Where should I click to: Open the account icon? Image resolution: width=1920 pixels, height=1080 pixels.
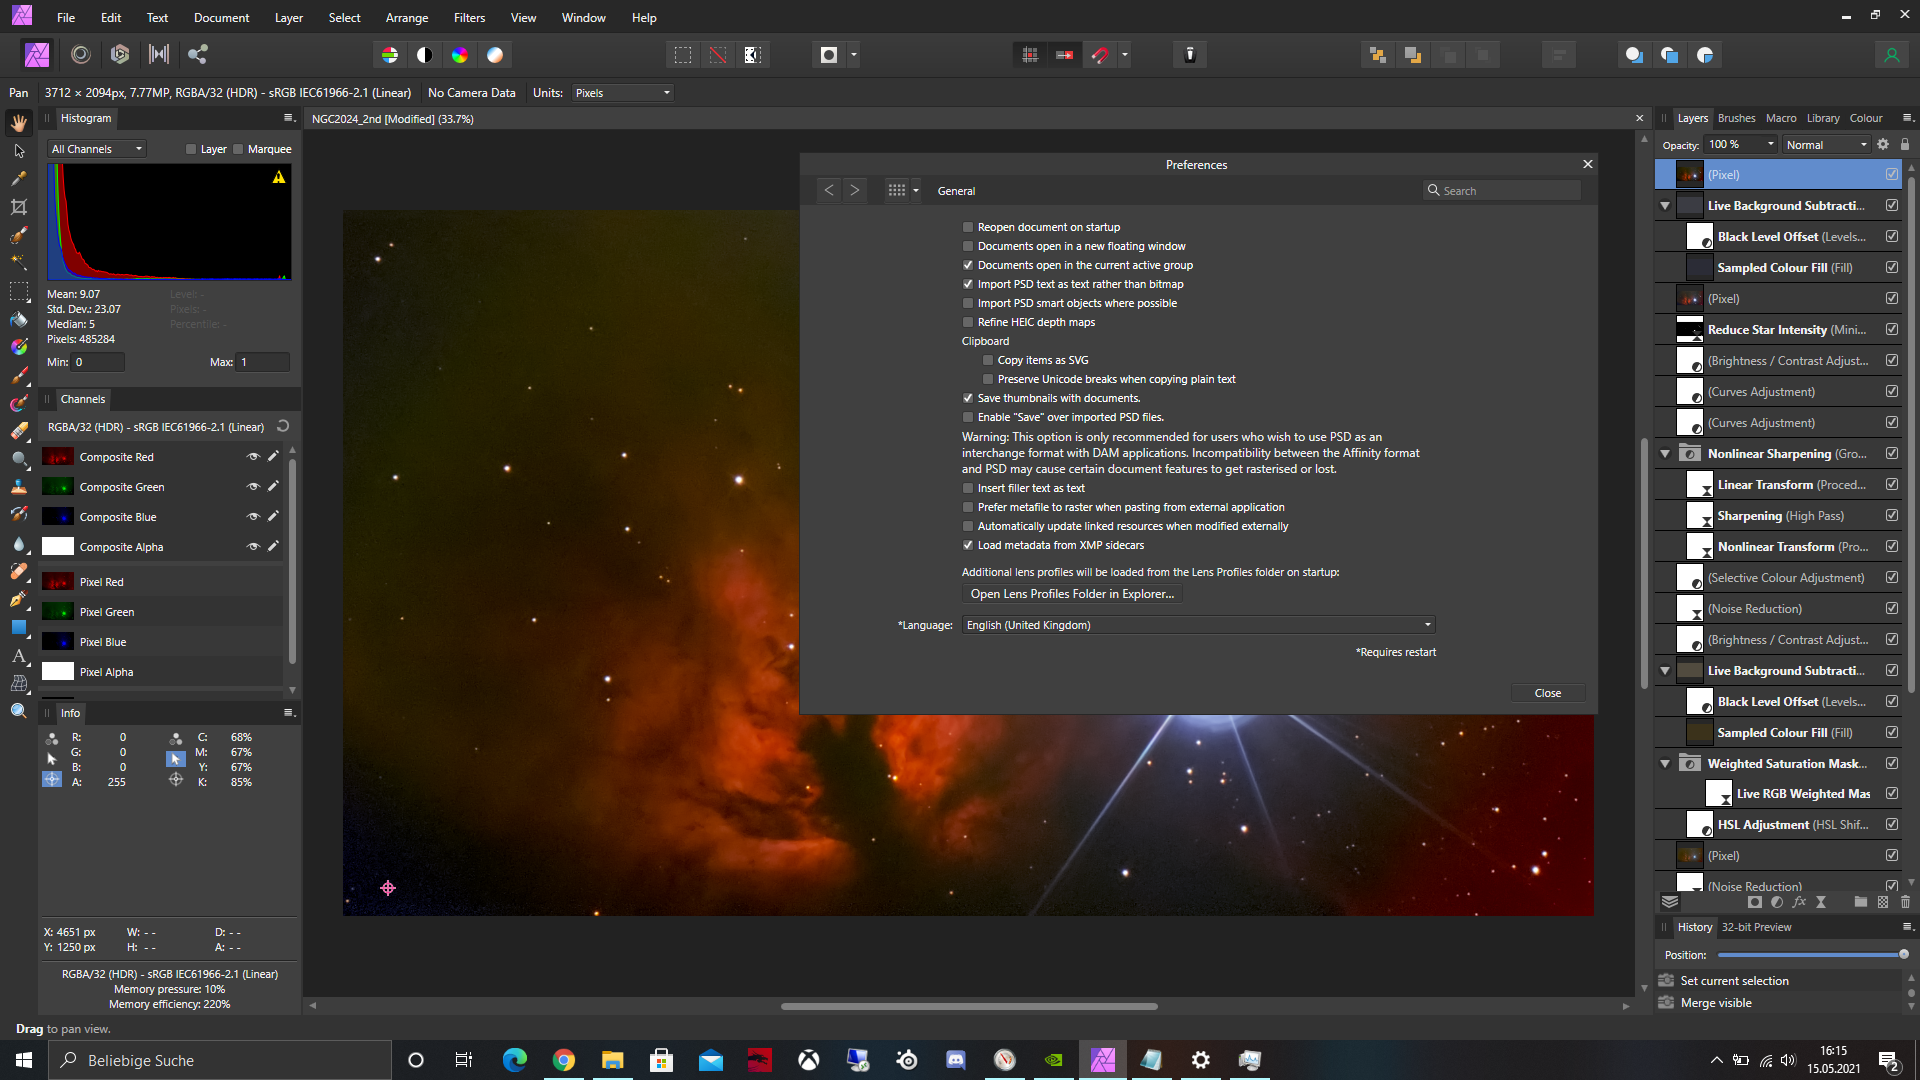1891,55
